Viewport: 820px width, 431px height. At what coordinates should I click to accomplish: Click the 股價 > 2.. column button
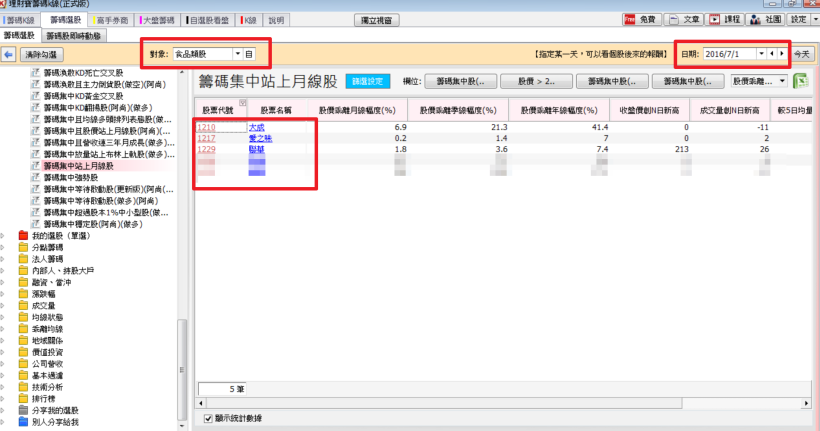point(536,82)
